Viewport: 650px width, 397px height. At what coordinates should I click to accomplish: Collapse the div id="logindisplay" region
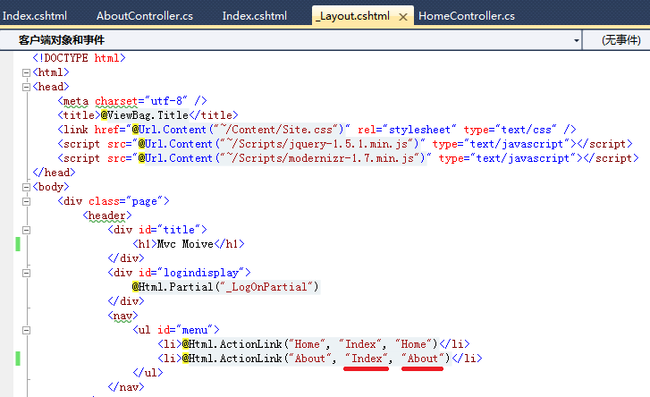tap(26, 274)
